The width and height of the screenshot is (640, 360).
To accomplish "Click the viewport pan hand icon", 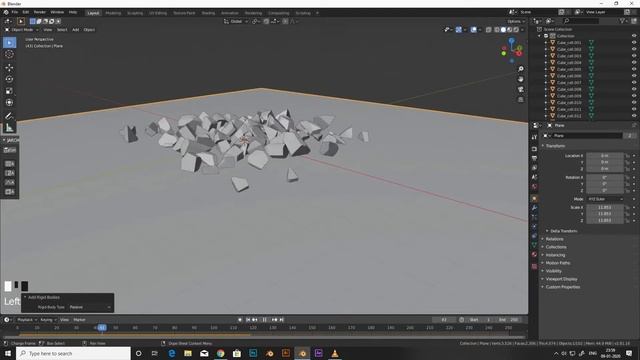I will click(x=521, y=79).
